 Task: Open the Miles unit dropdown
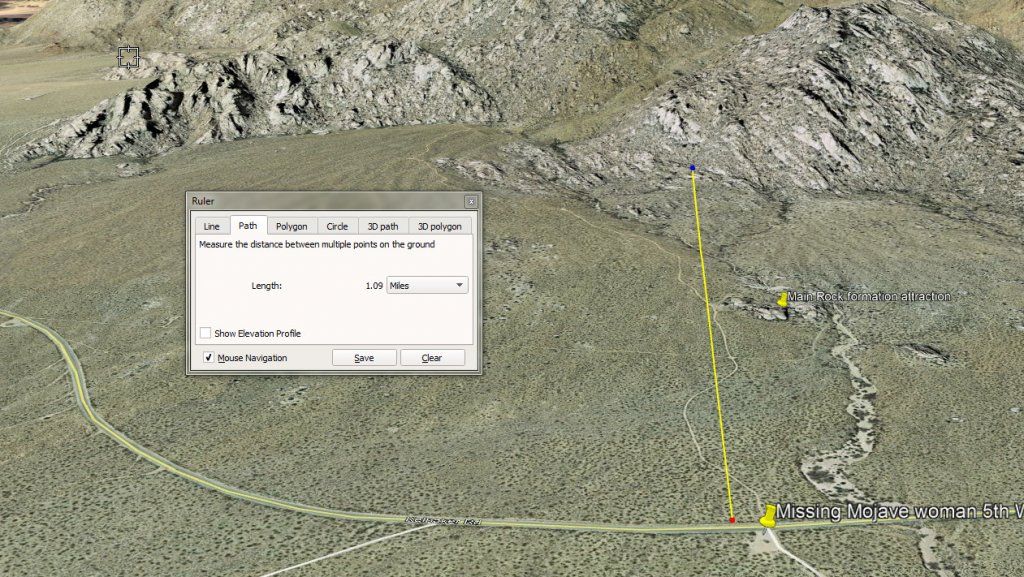click(x=427, y=286)
